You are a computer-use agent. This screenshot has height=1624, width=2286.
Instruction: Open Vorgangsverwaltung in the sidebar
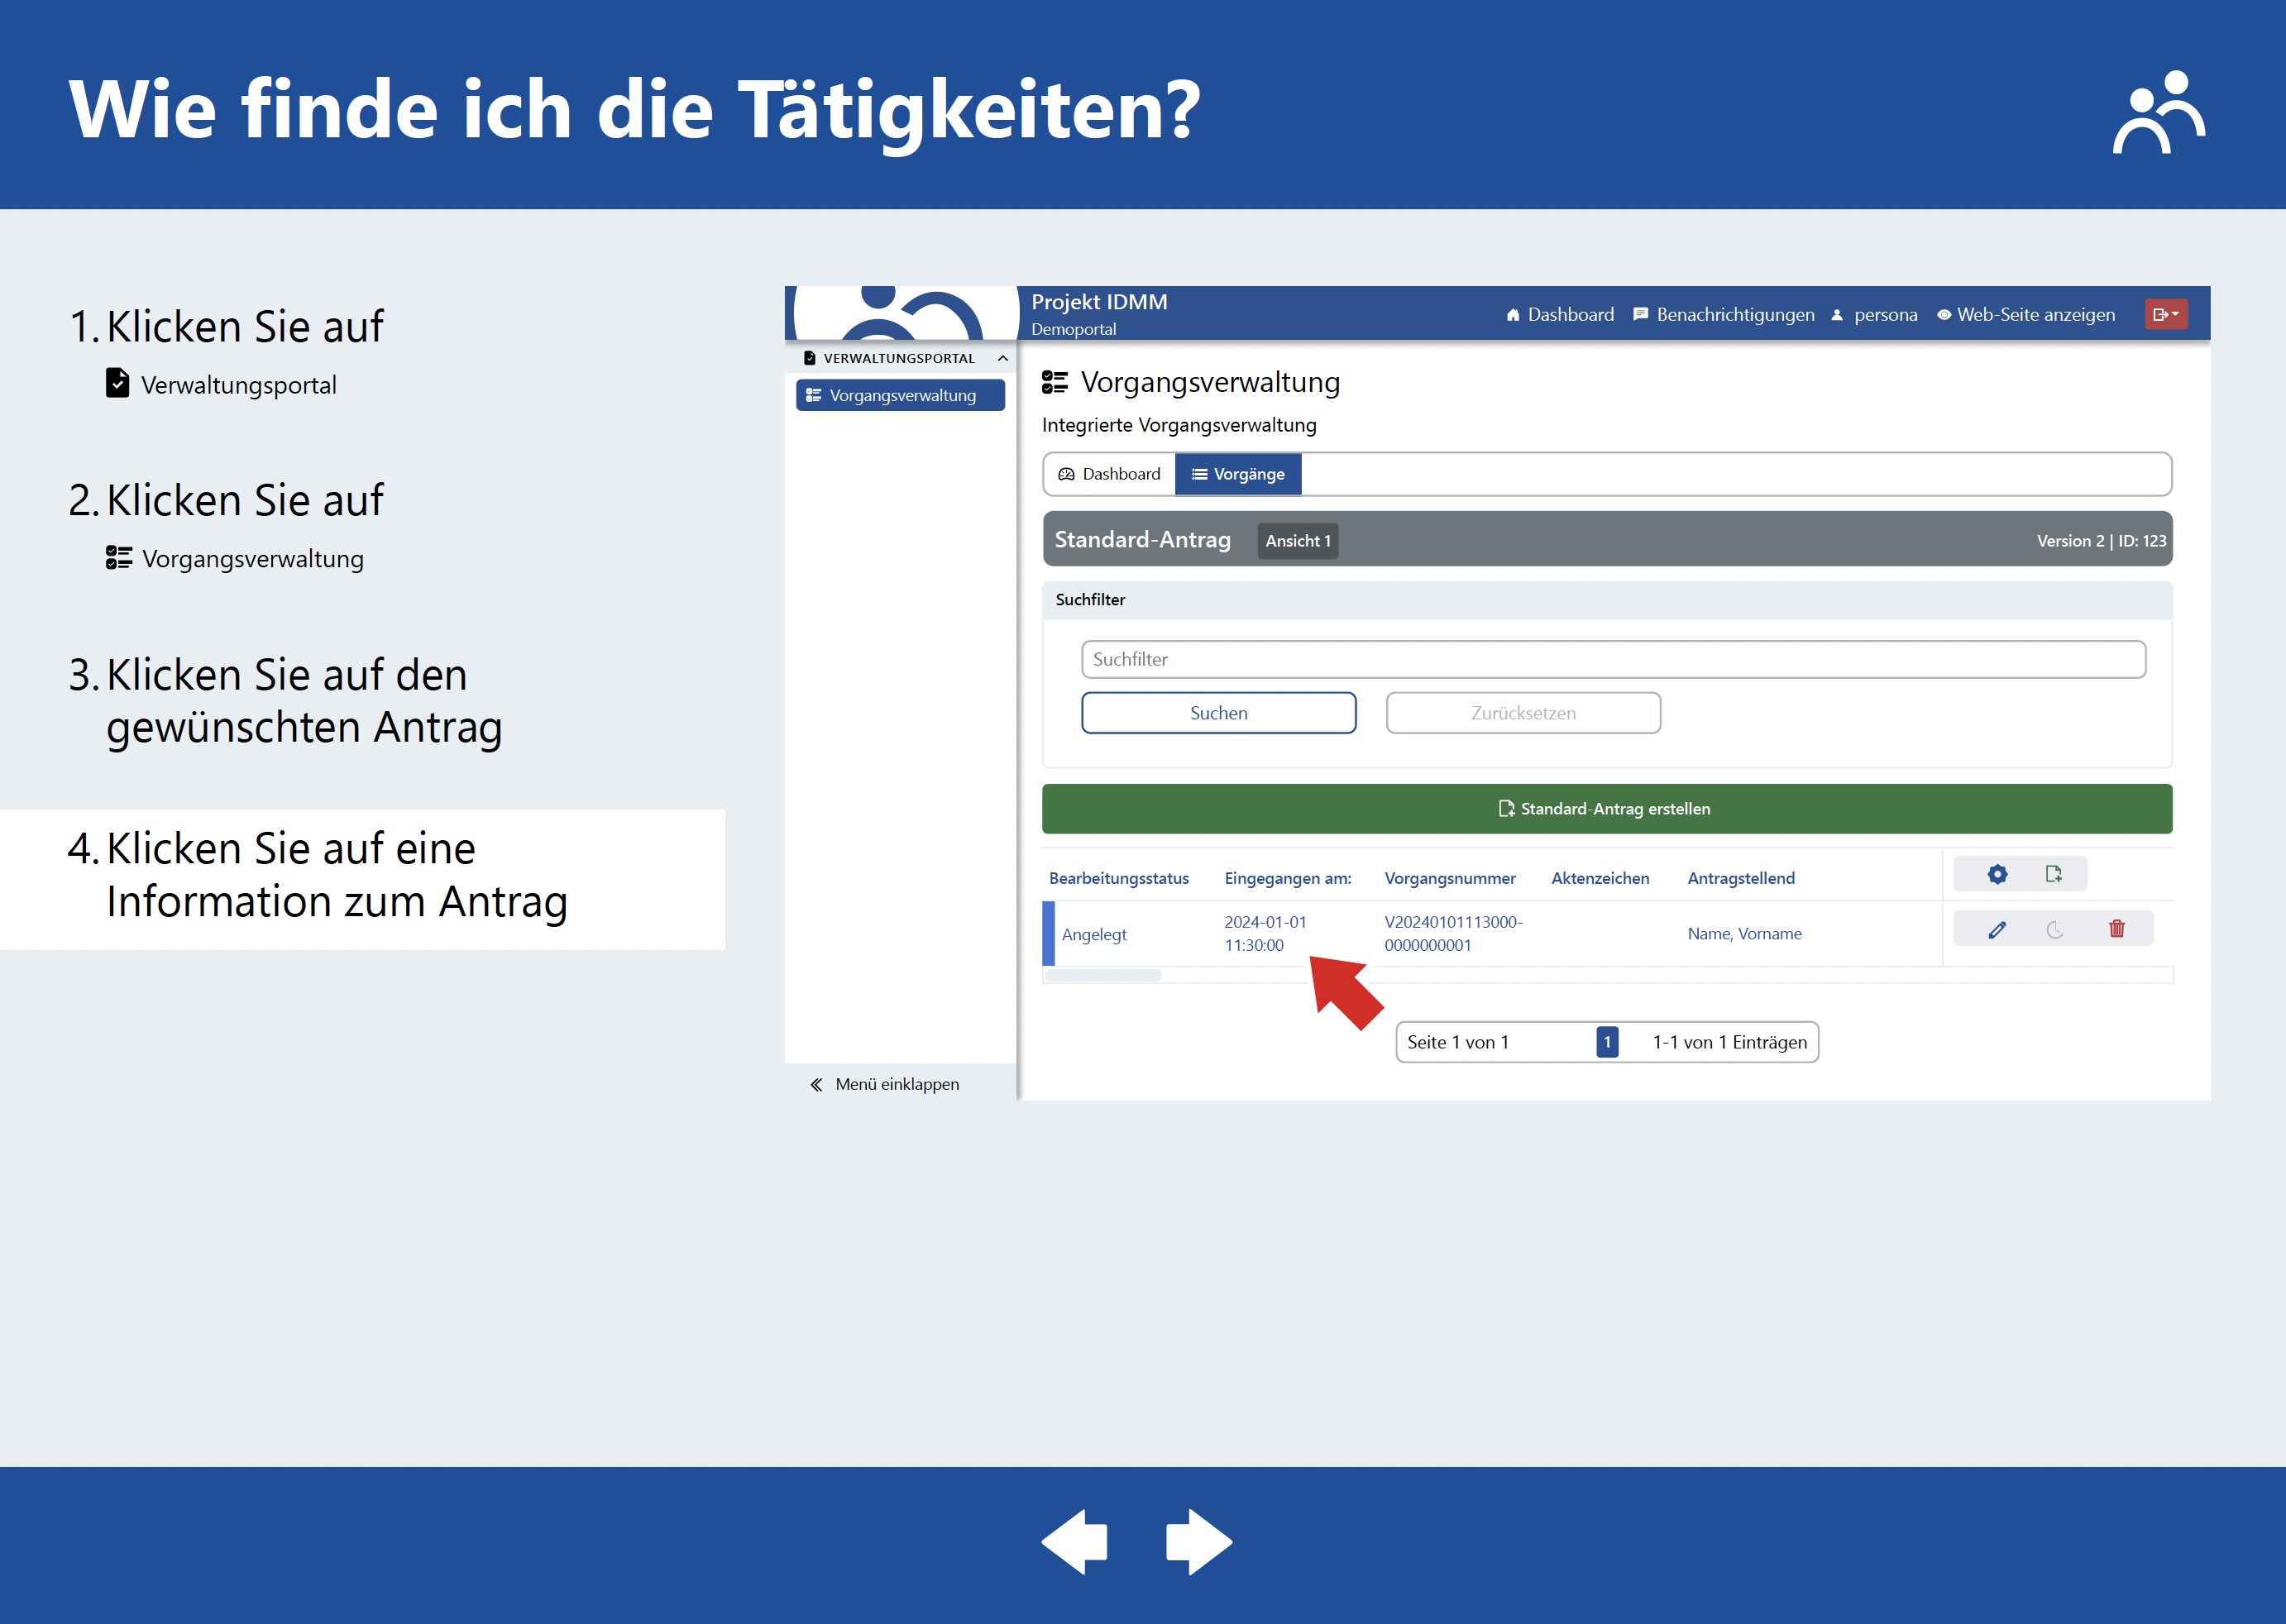(x=900, y=395)
